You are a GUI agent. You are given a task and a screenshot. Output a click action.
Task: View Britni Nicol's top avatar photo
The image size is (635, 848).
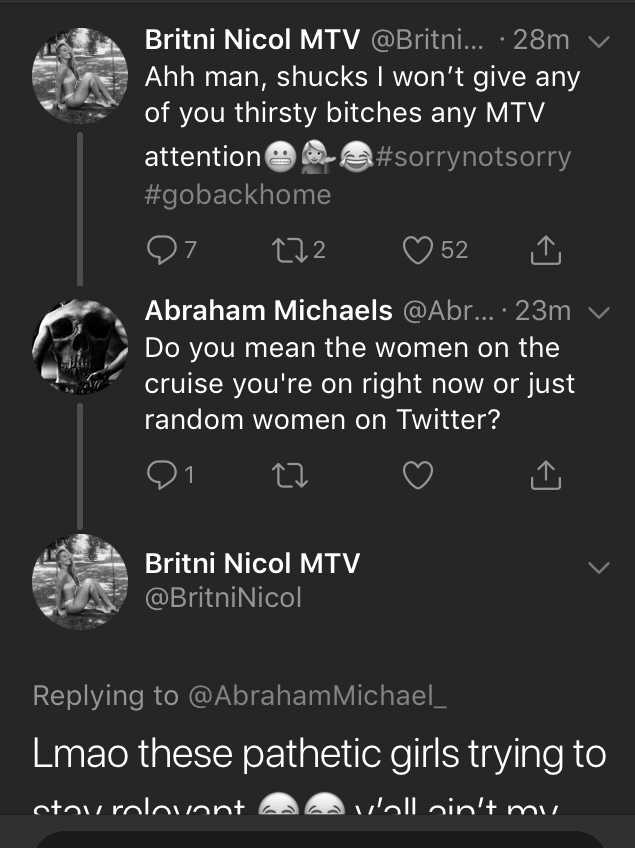coord(80,76)
